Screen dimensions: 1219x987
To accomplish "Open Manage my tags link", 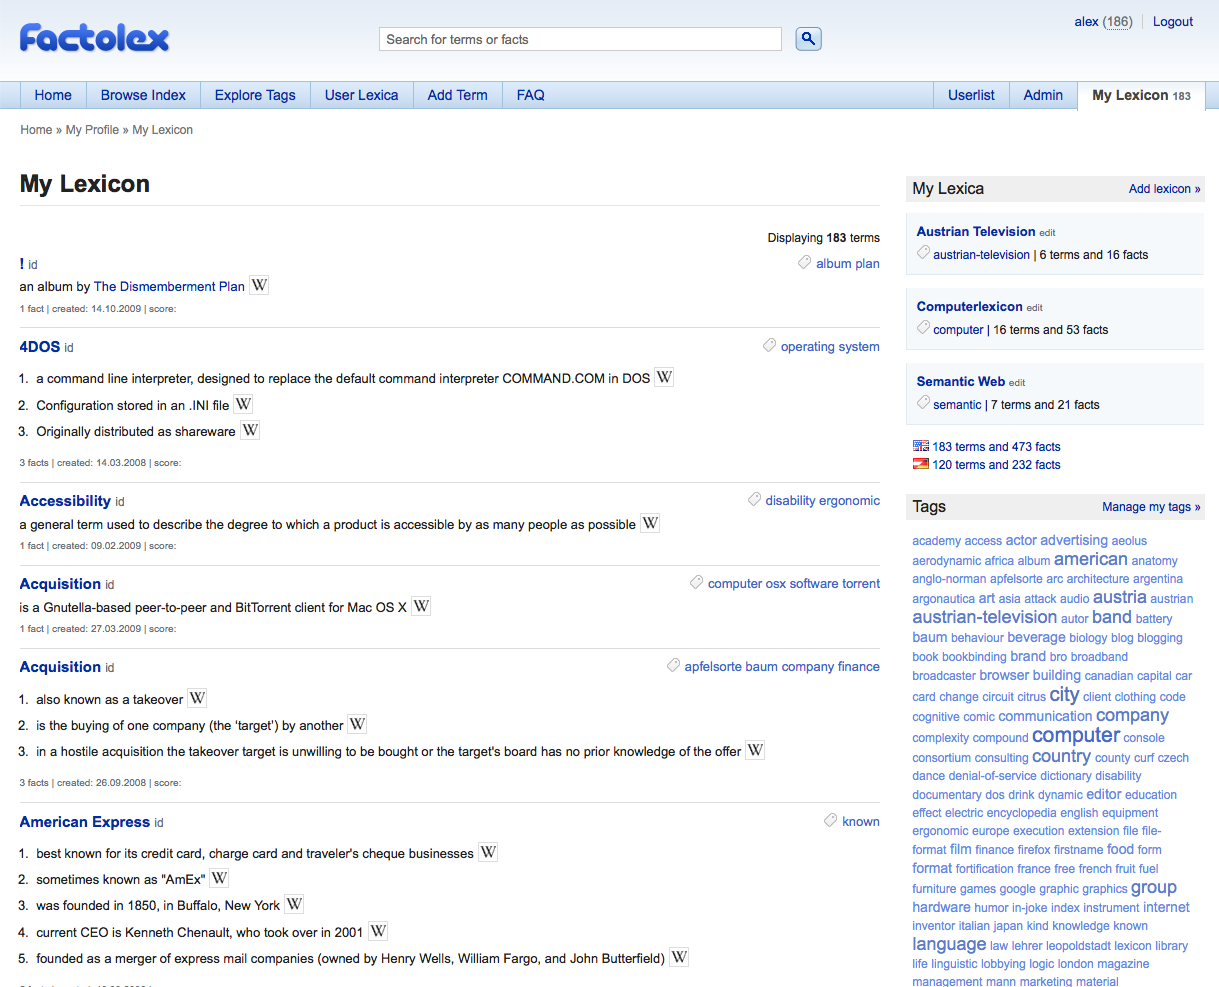I will coord(1151,507).
